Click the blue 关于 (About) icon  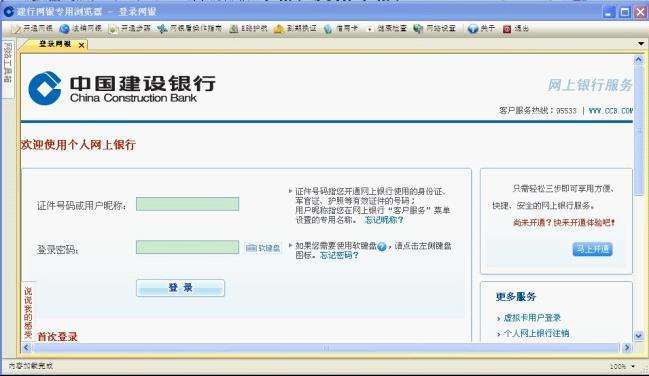(x=473, y=29)
